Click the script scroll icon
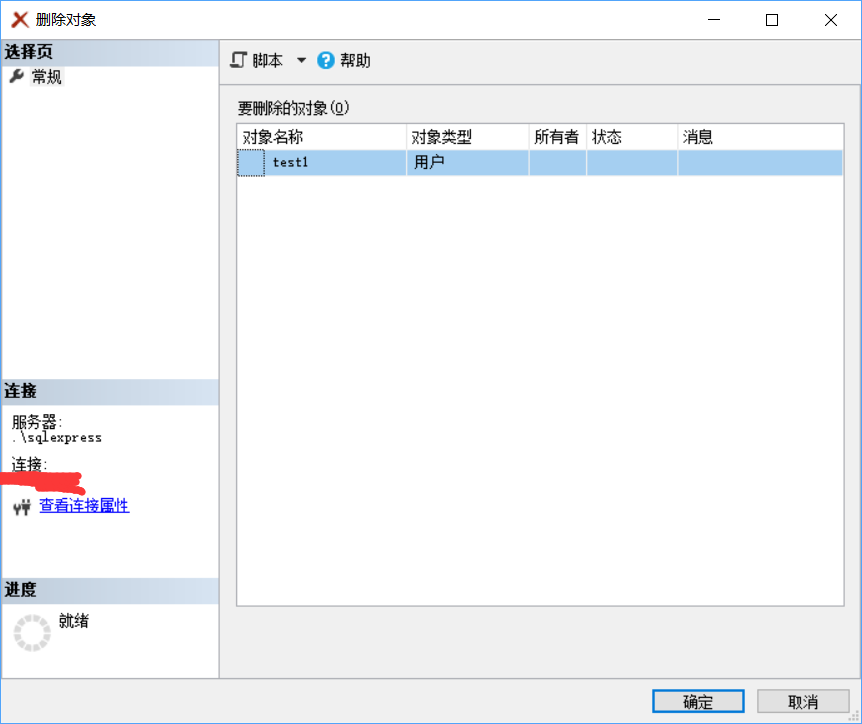This screenshot has width=862, height=724. pyautogui.click(x=238, y=60)
